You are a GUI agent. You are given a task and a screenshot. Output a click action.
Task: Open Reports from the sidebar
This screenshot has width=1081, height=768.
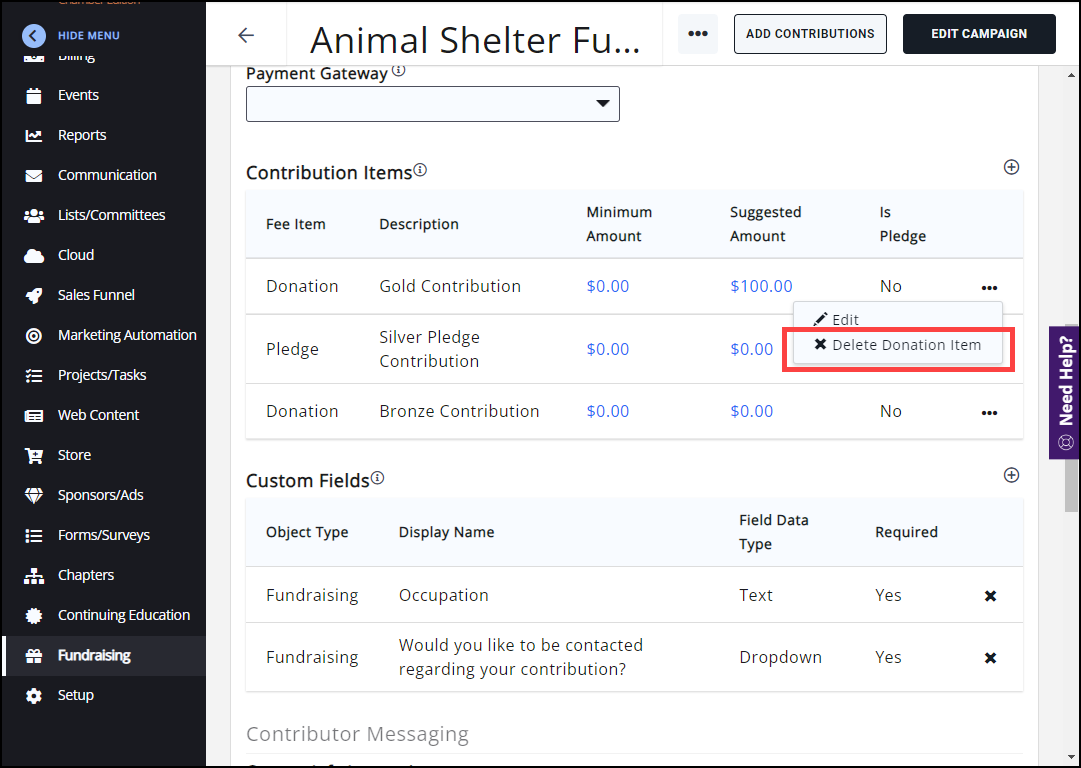pyautogui.click(x=81, y=135)
